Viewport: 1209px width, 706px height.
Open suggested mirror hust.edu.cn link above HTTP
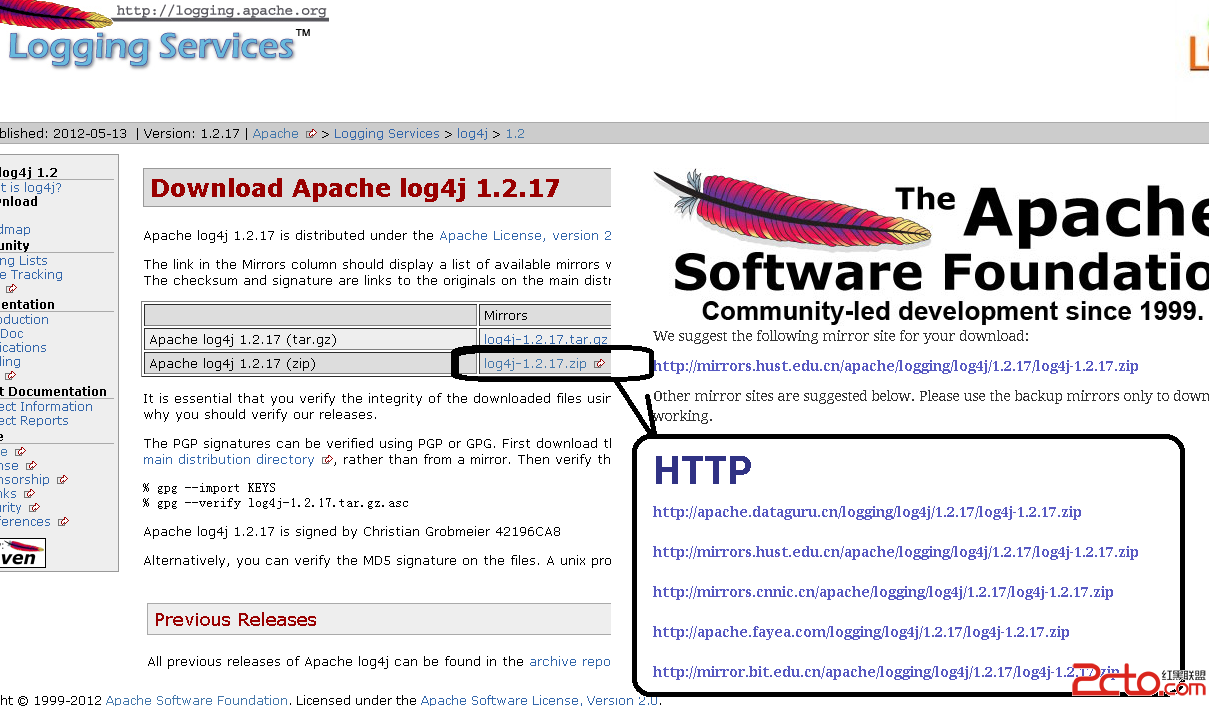pyautogui.click(x=895, y=366)
